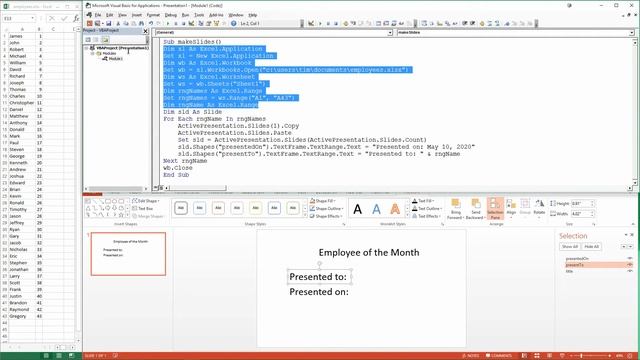Click the Text Box button
This screenshot has width=640, height=360.
pyautogui.click(x=142, y=209)
